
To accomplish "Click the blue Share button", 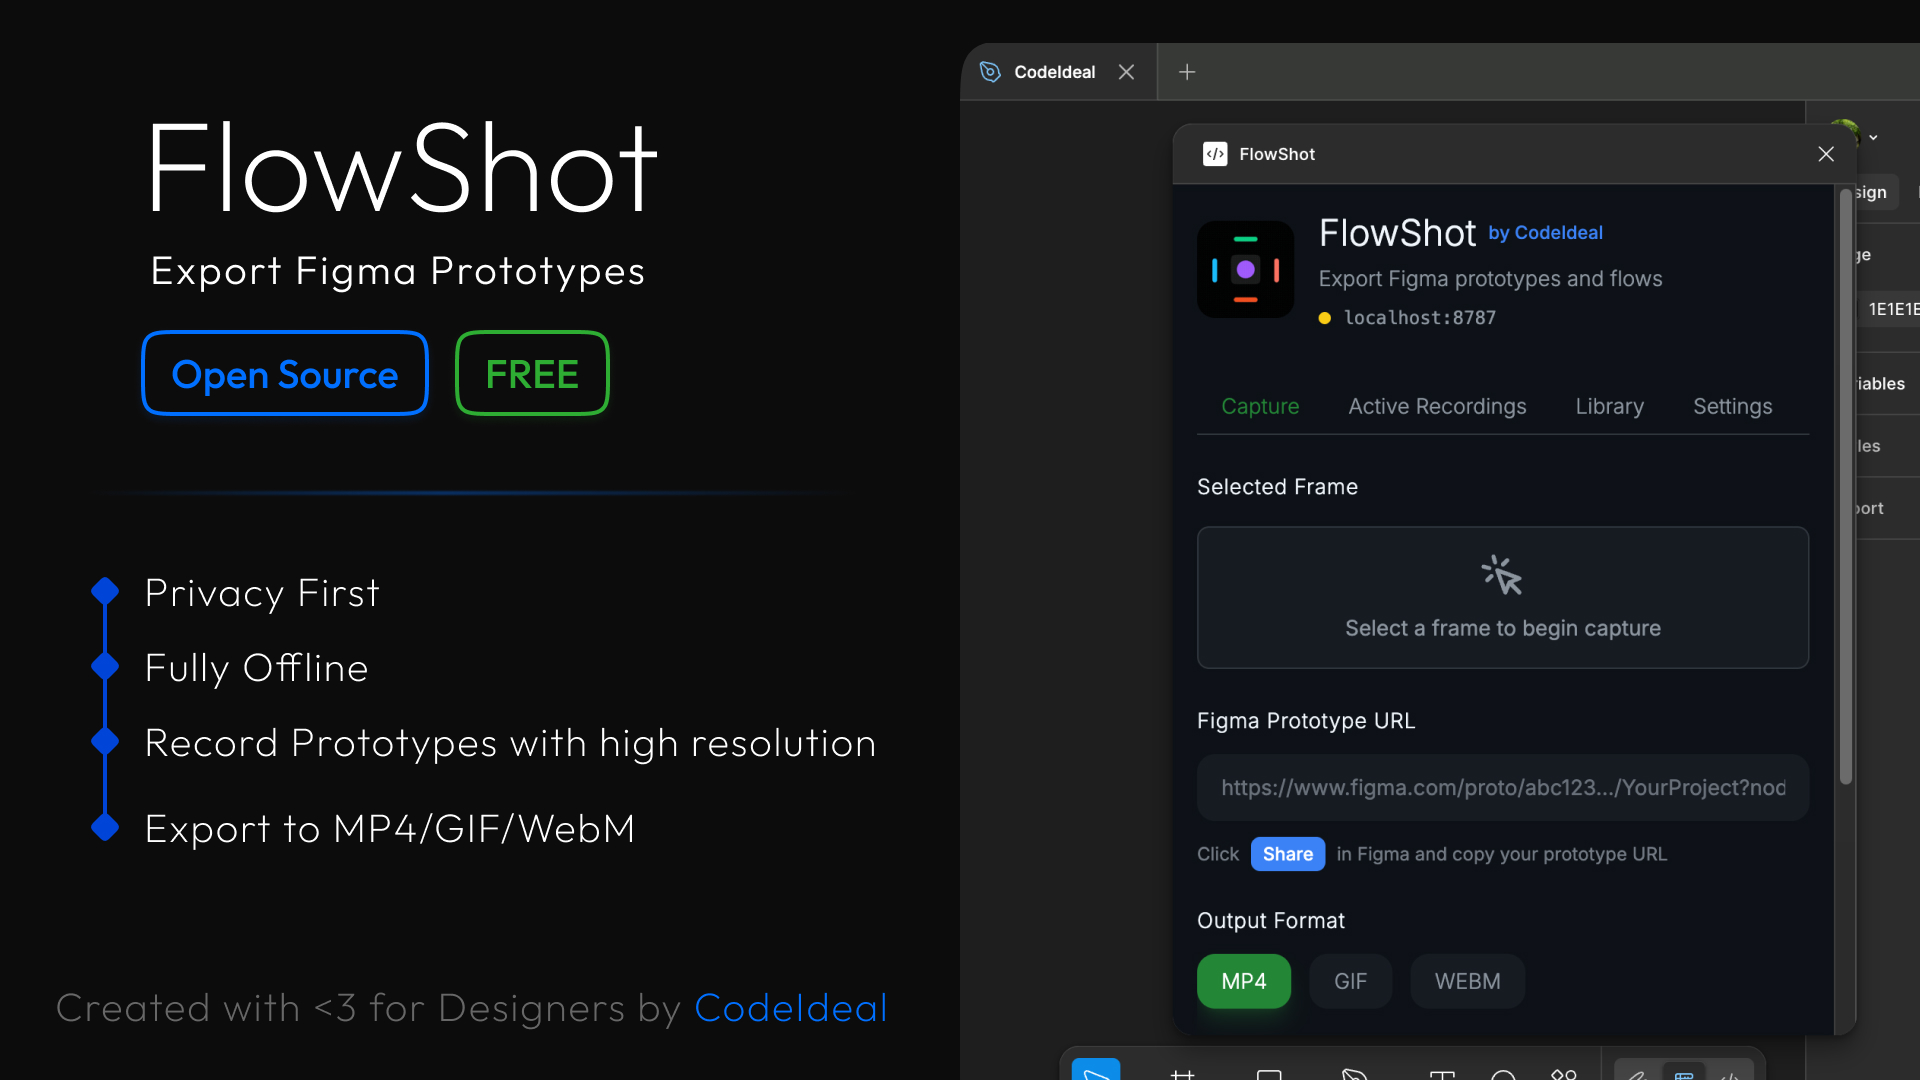I will coord(1287,854).
